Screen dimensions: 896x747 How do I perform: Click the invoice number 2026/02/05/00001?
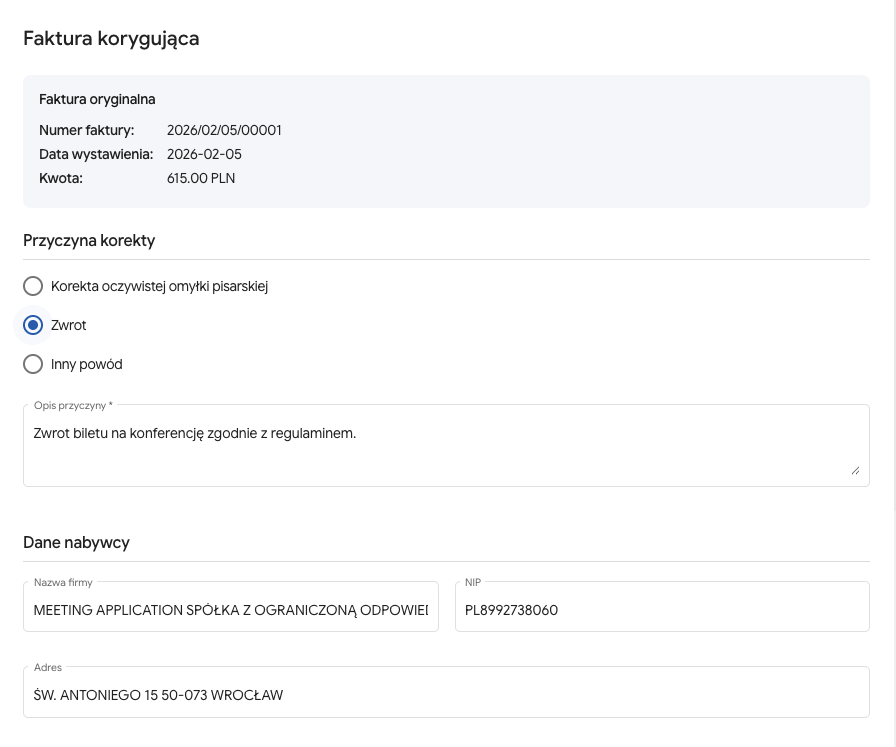click(x=224, y=130)
